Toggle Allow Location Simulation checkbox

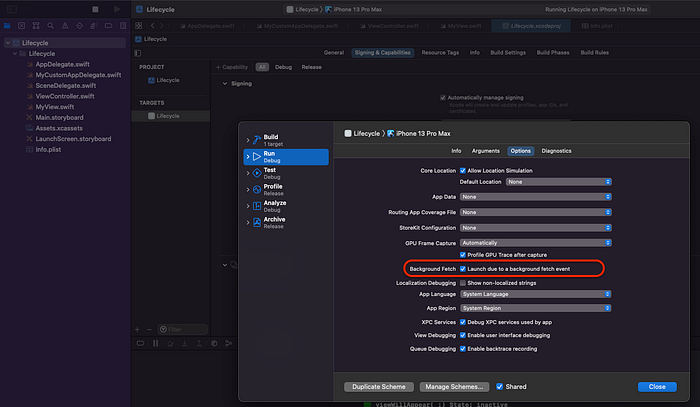click(463, 170)
